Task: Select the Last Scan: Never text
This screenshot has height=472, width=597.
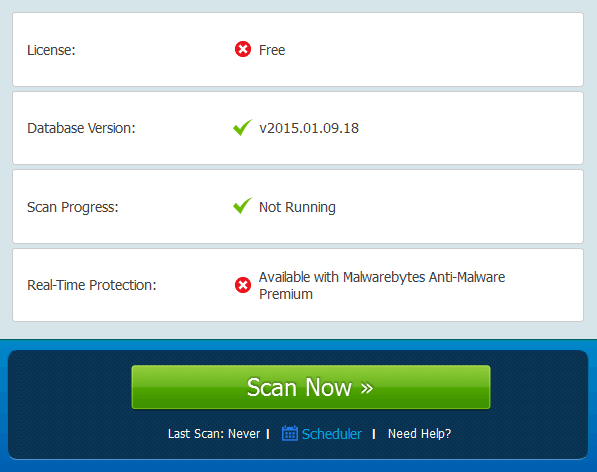Action: coord(214,434)
